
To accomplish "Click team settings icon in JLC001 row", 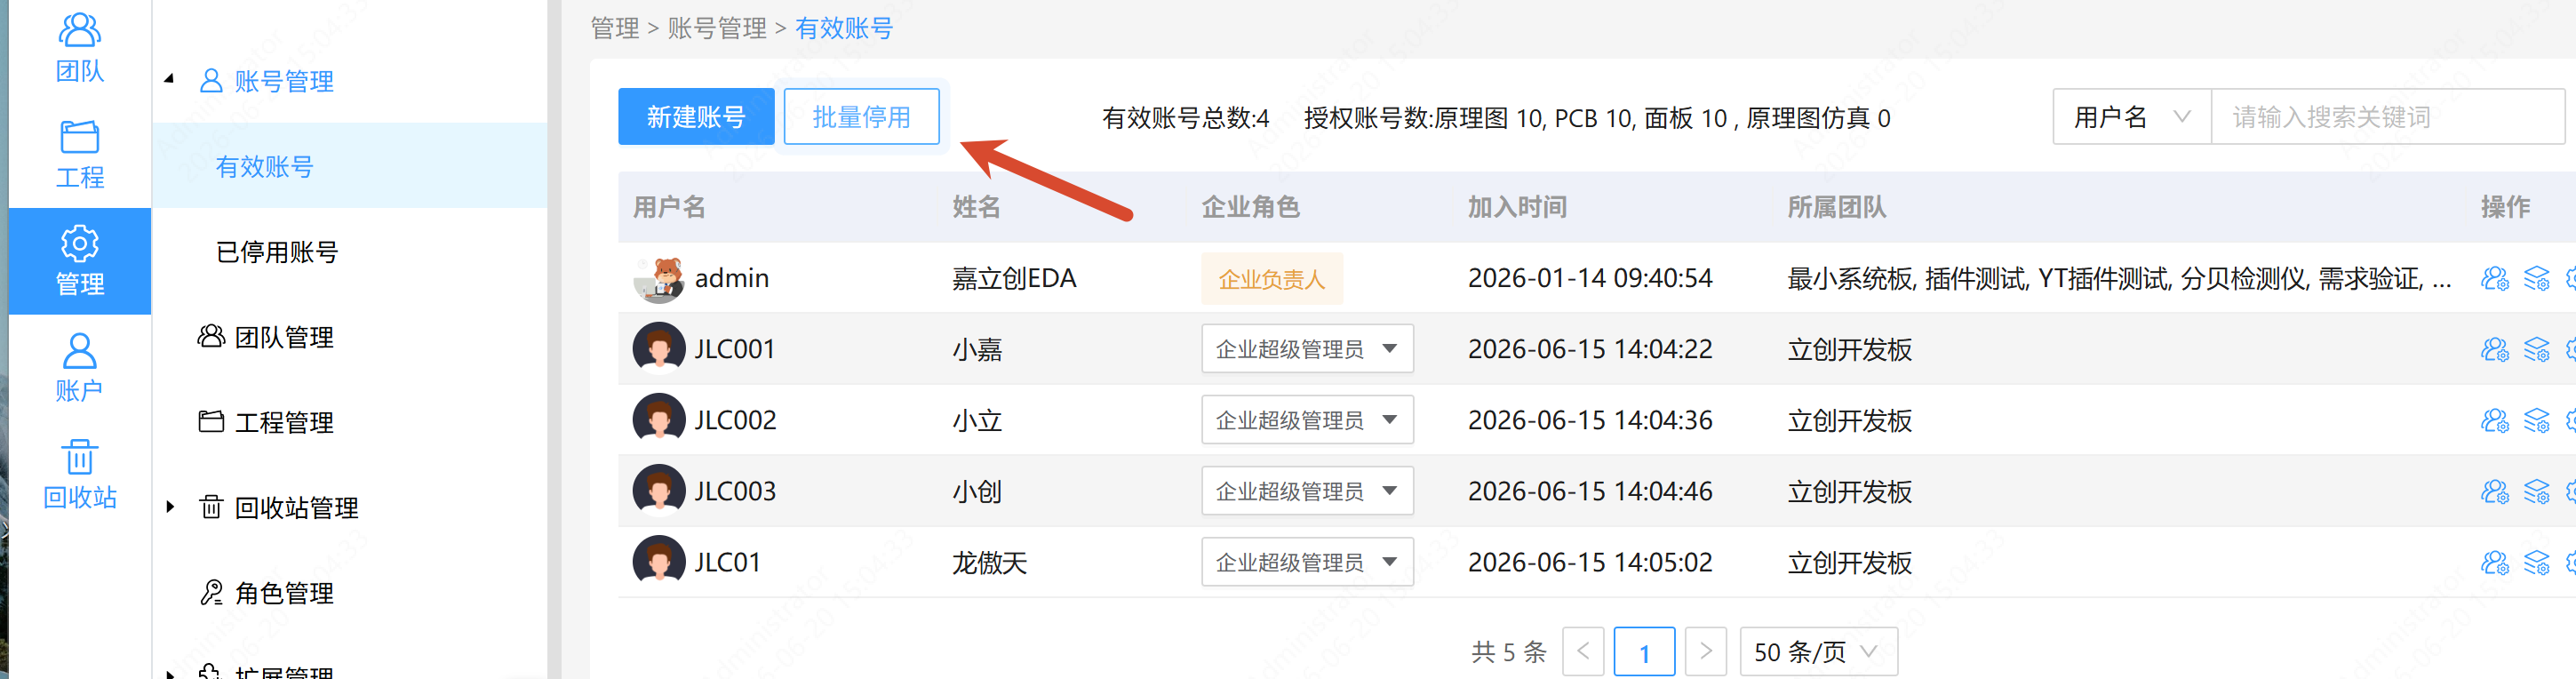I will pos(2495,349).
